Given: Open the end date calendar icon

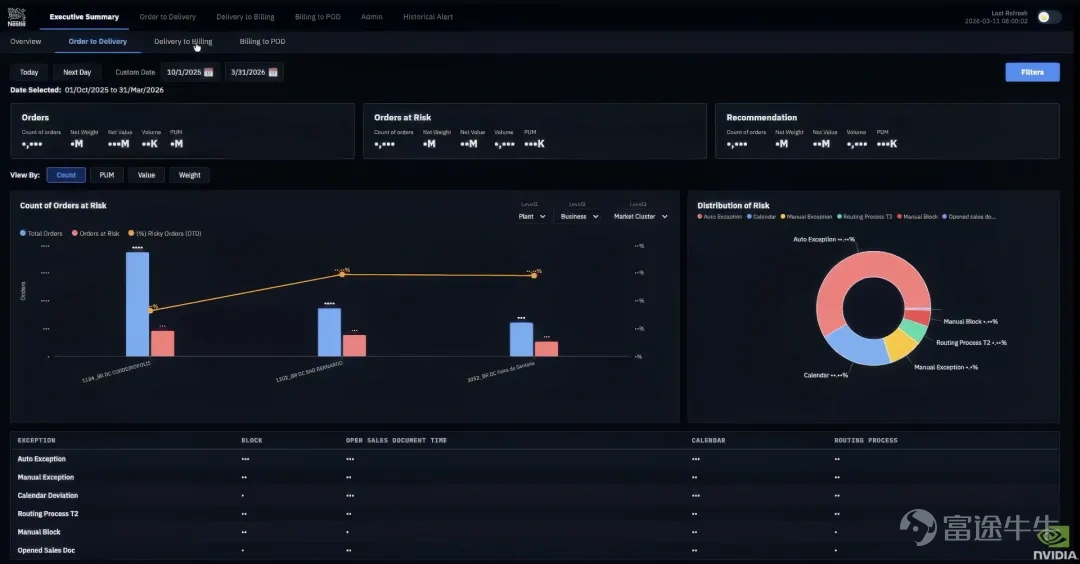Looking at the screenshot, I should 273,72.
